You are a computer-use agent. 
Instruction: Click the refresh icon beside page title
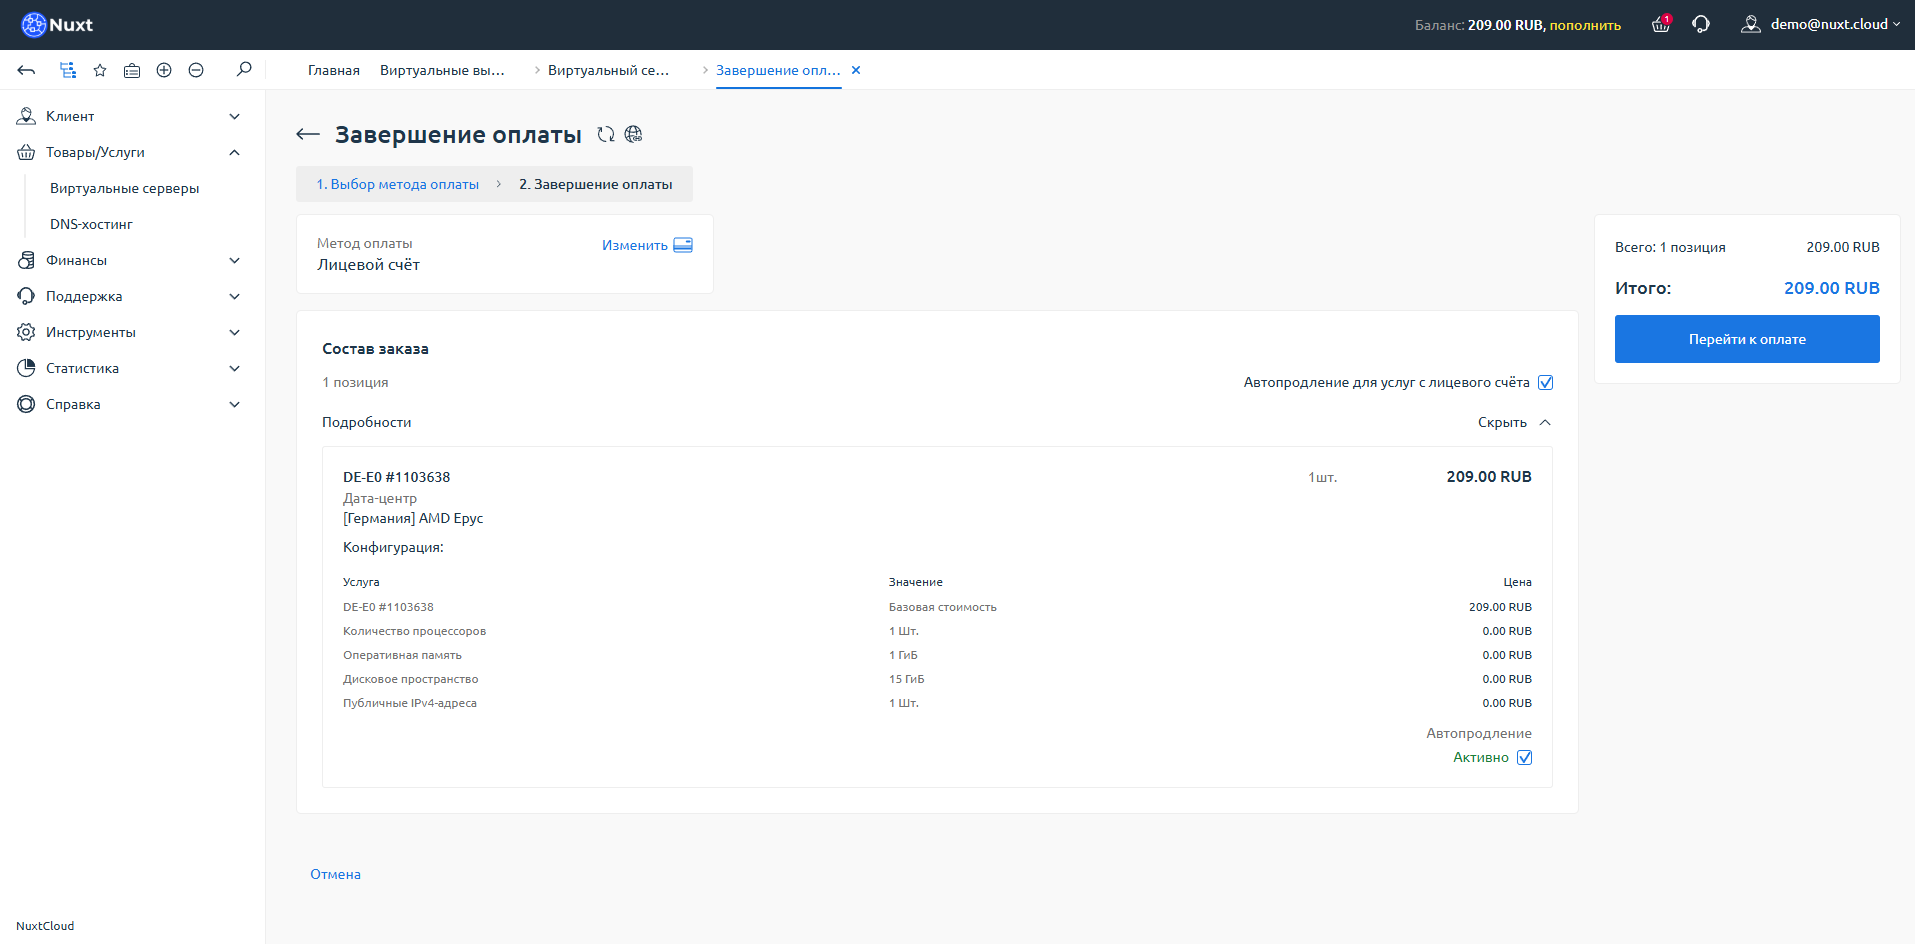[606, 134]
